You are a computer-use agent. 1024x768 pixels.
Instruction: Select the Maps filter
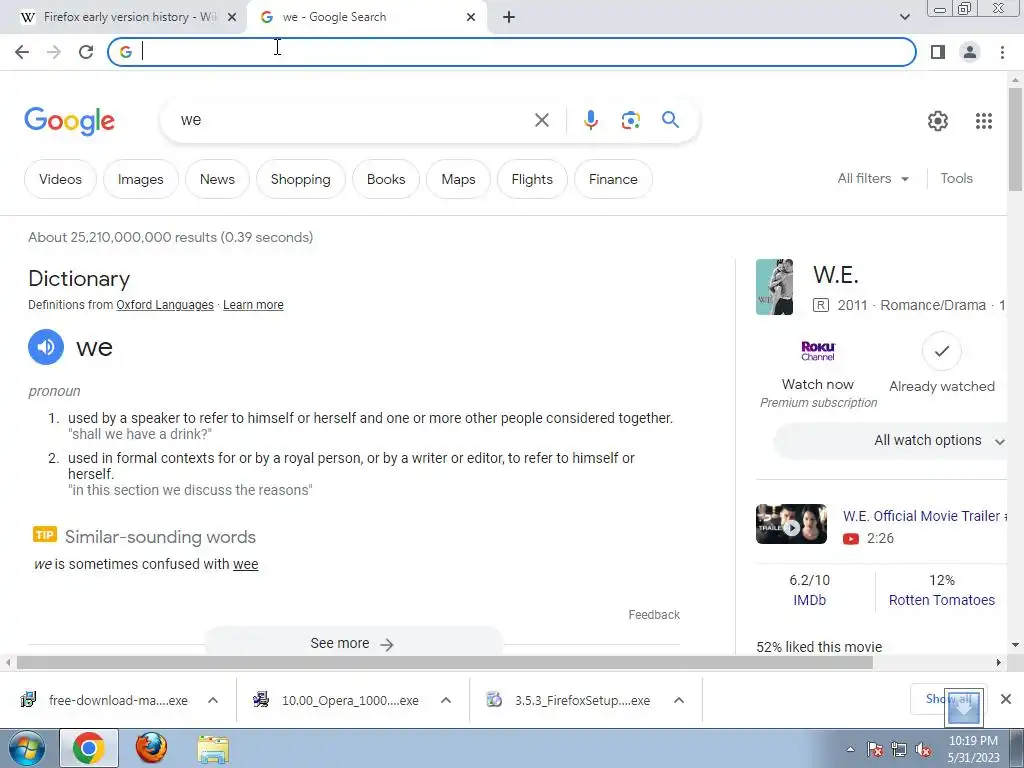pyautogui.click(x=458, y=179)
